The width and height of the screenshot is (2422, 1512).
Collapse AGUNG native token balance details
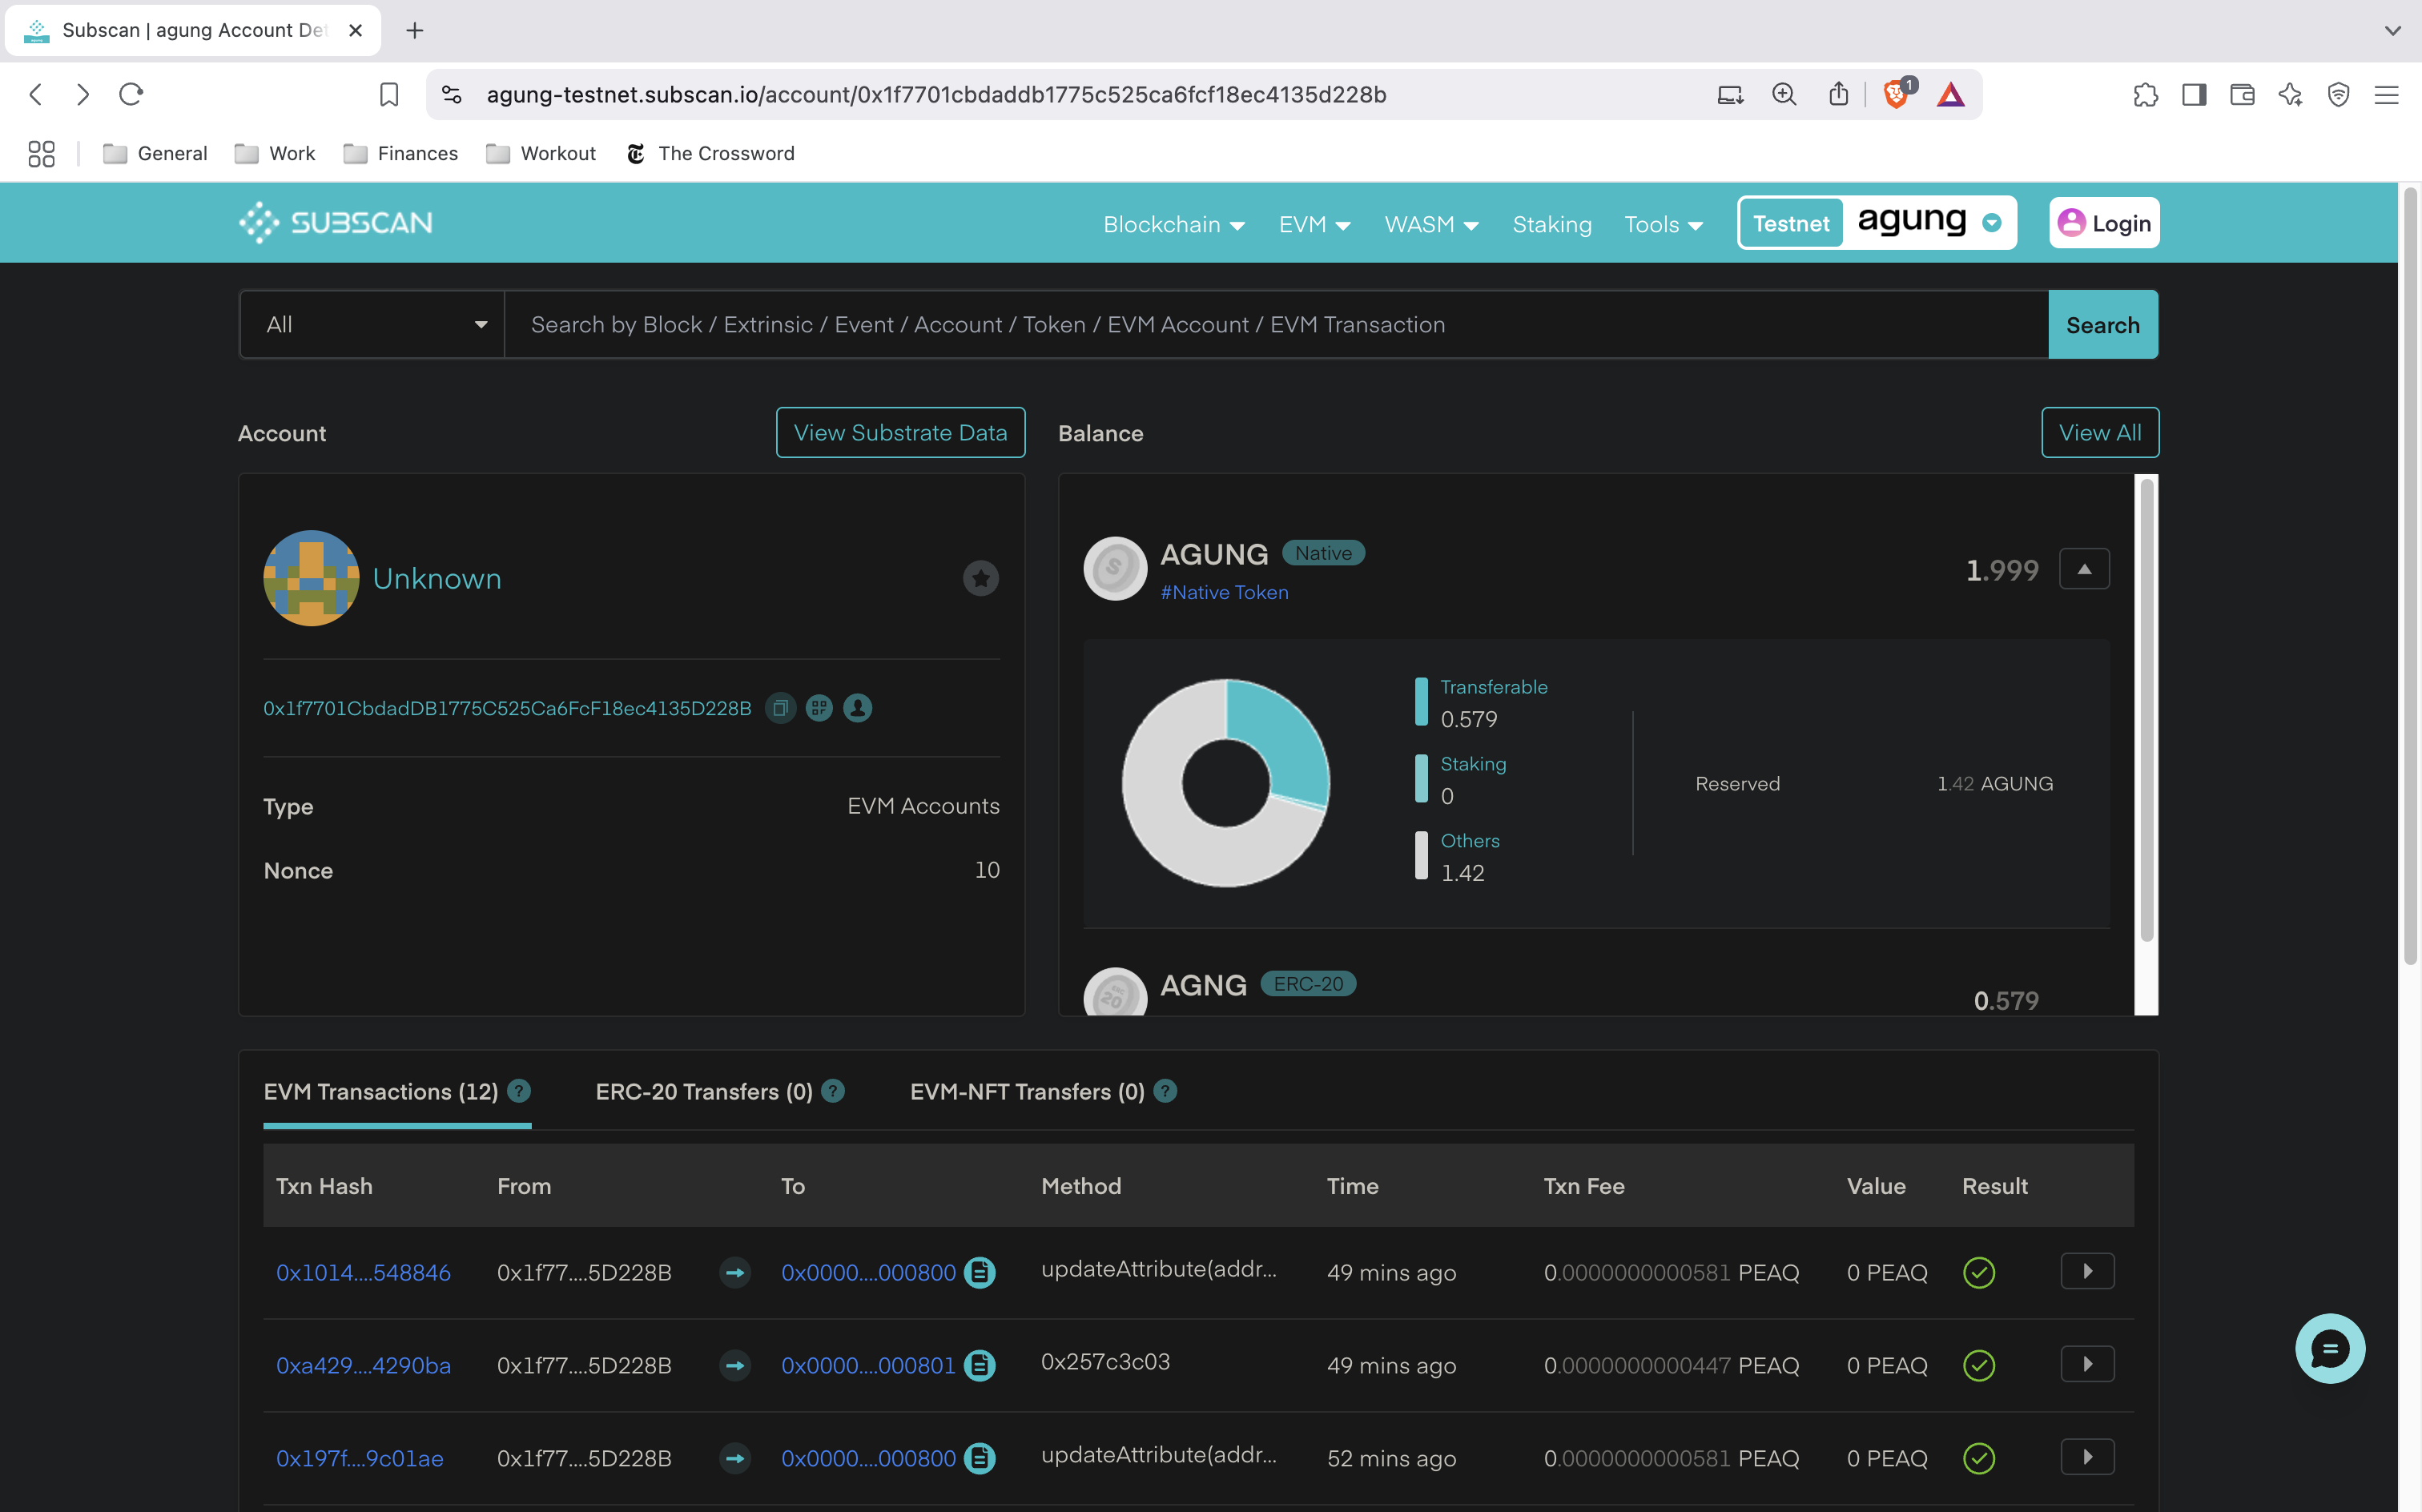pos(2084,569)
